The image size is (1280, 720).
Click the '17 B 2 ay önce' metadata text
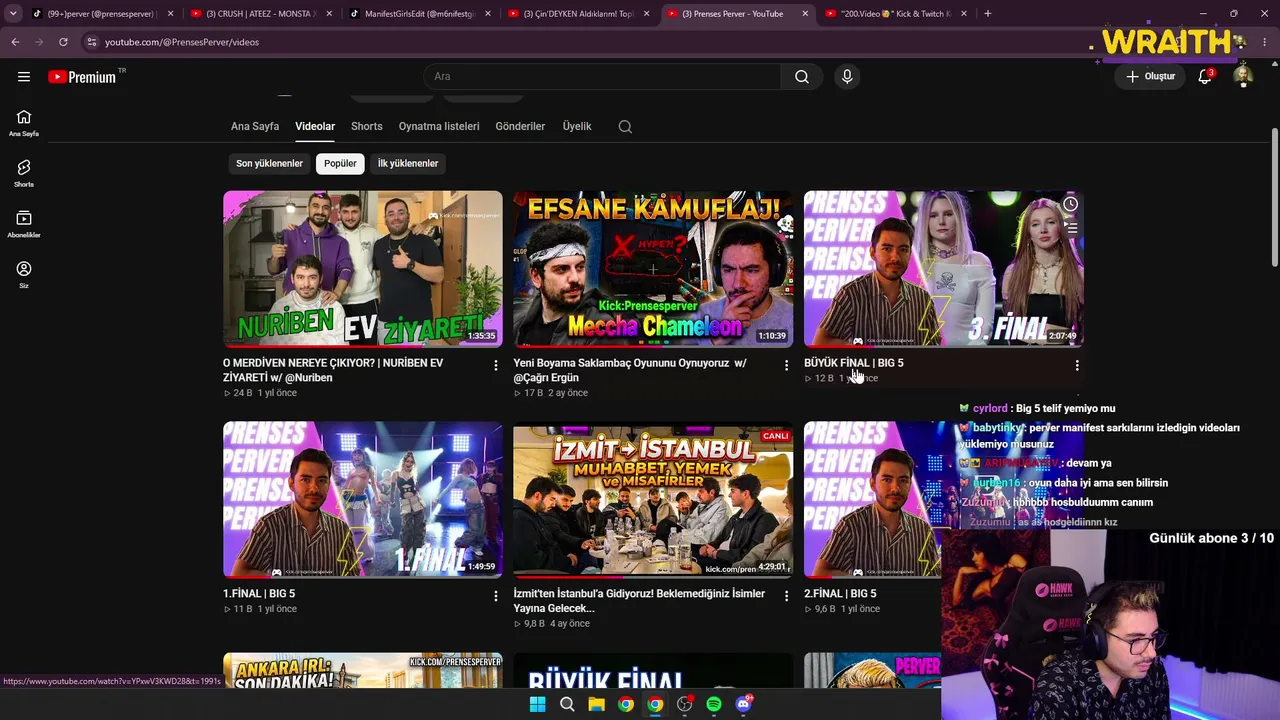tap(551, 393)
